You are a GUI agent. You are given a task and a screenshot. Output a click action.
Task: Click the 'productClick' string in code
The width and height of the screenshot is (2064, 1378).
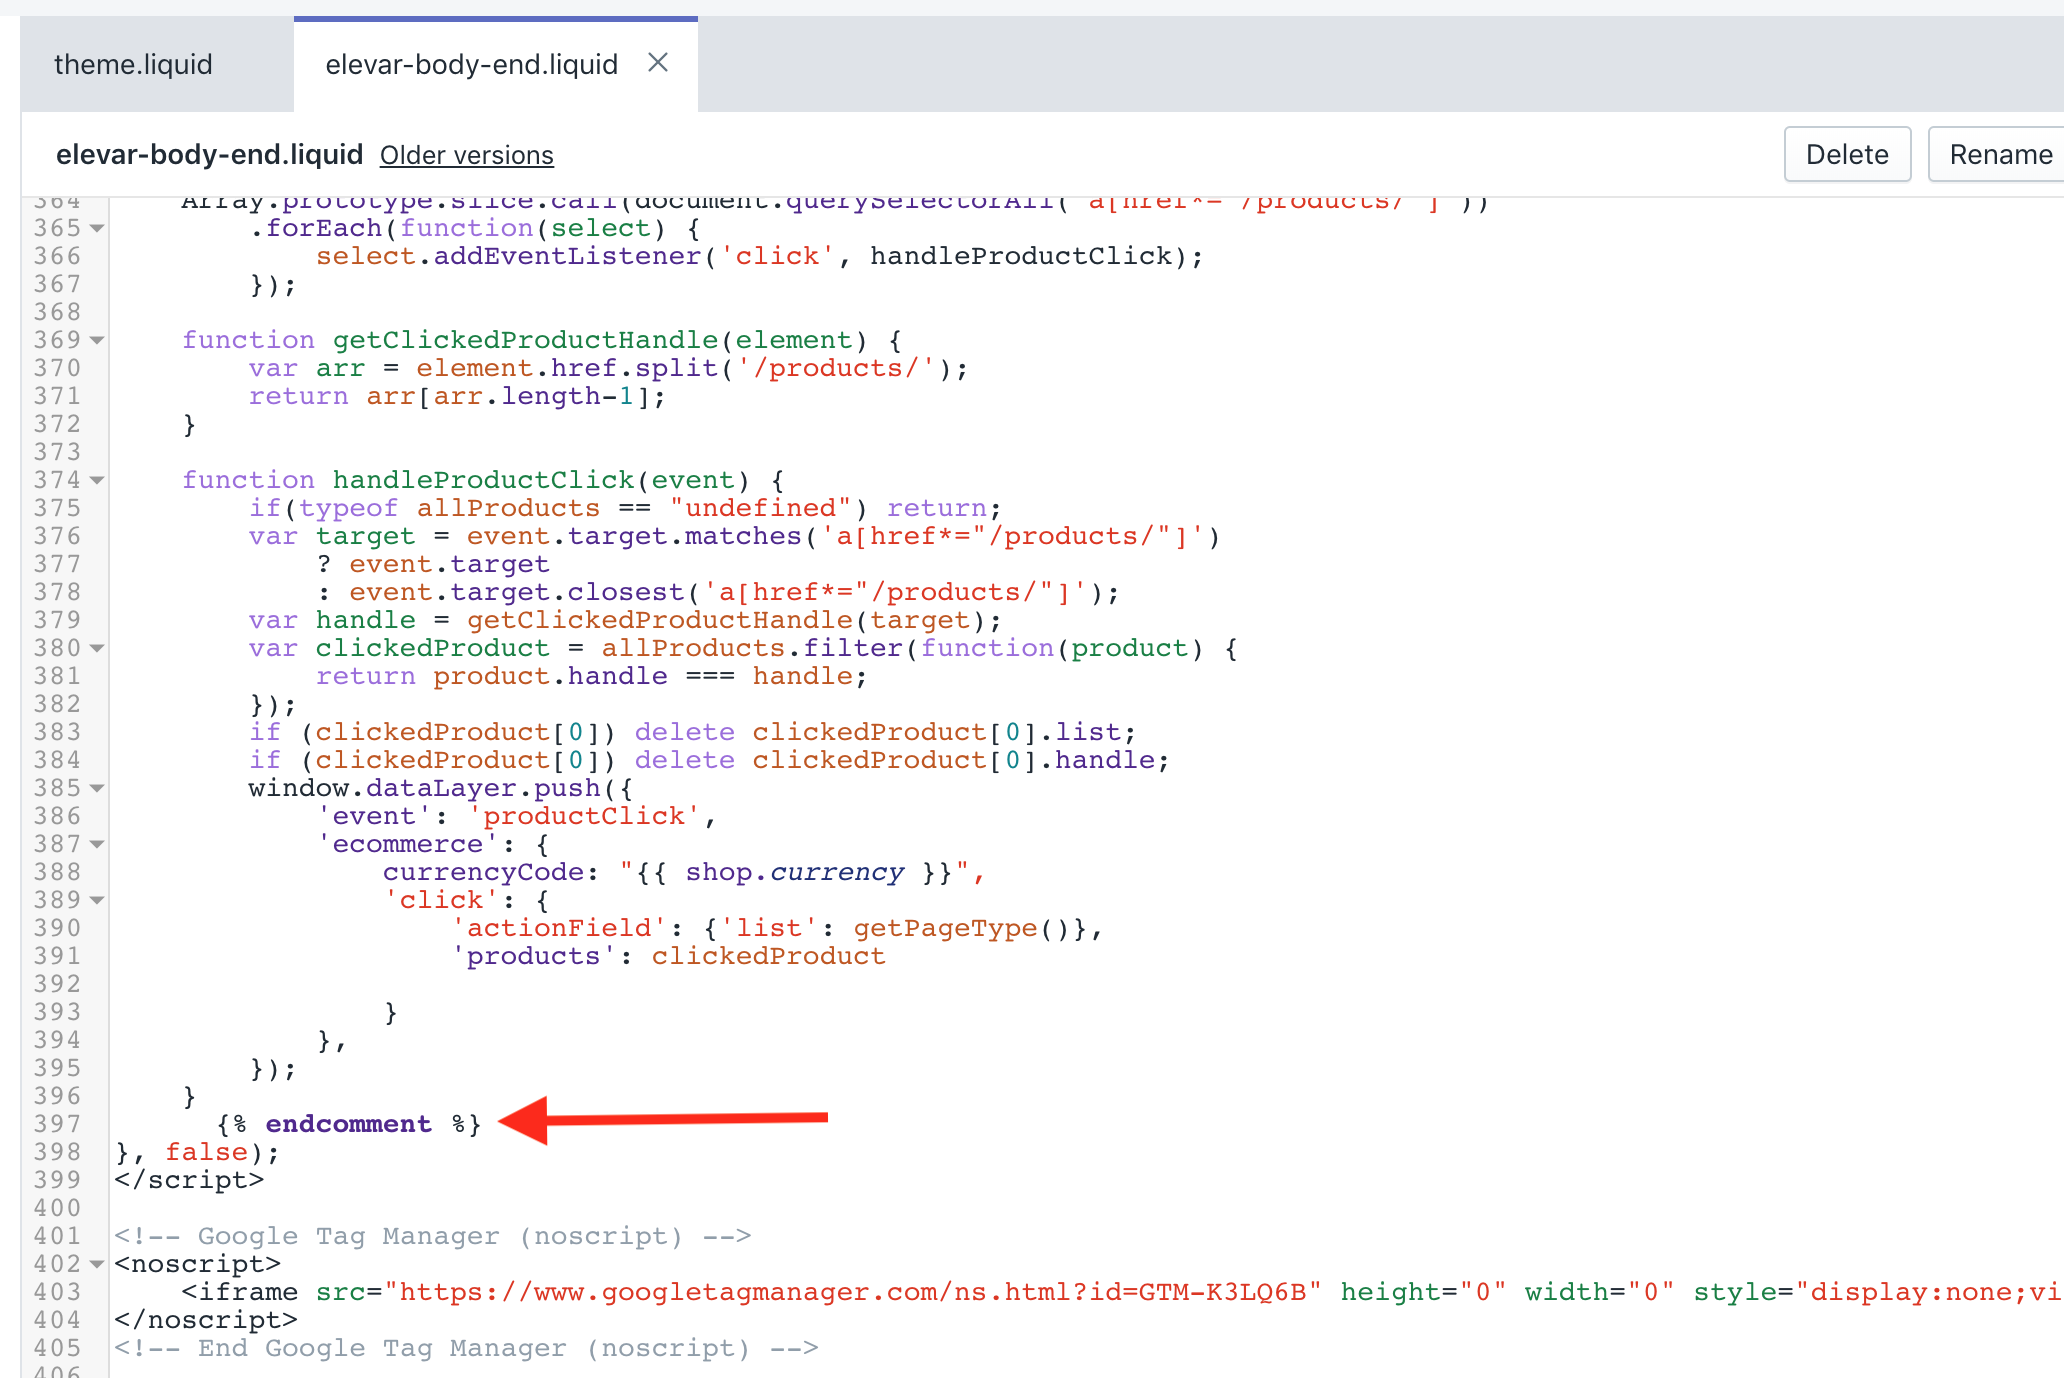[584, 816]
